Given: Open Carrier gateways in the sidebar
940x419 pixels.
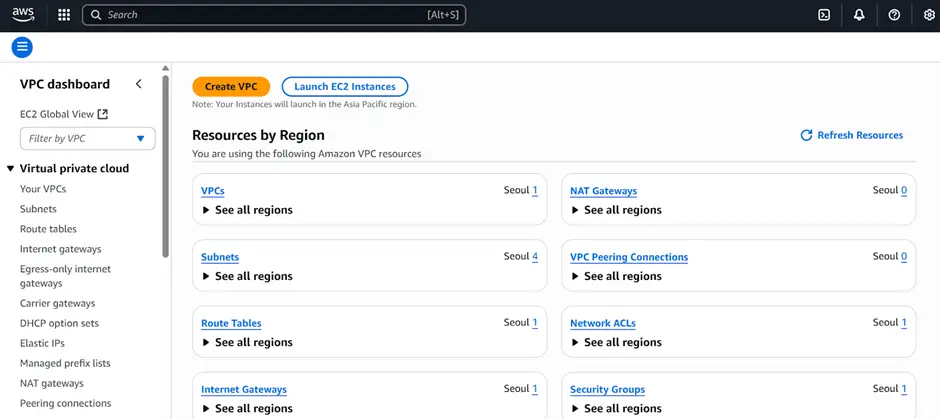Looking at the screenshot, I should coord(58,303).
